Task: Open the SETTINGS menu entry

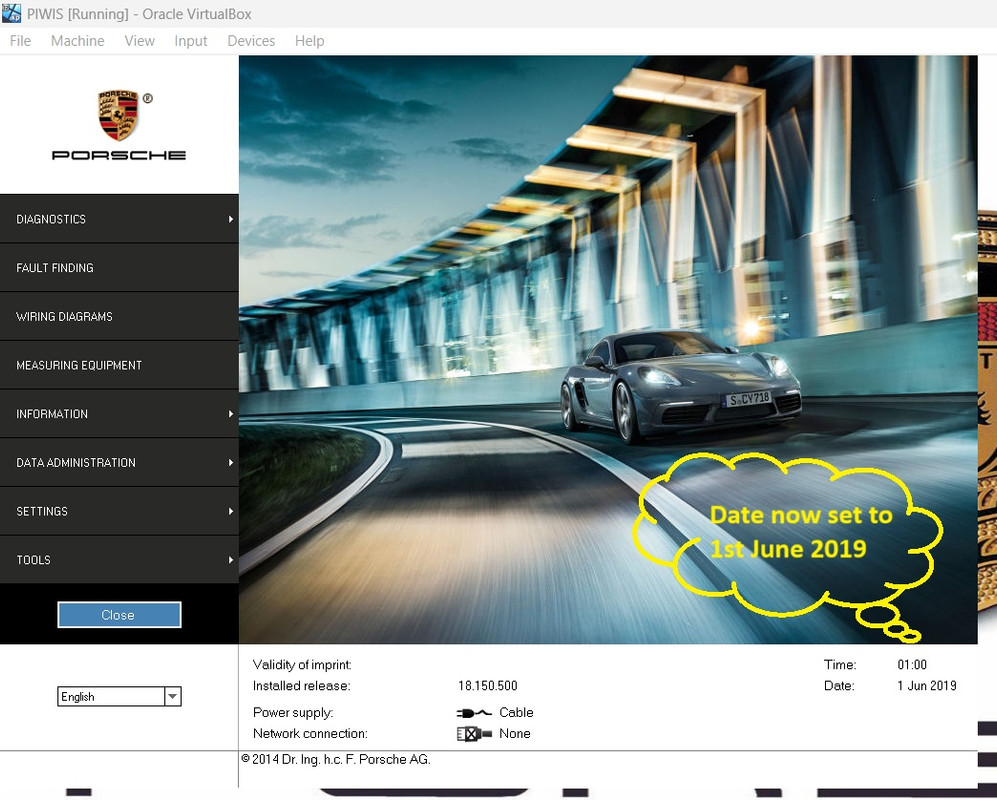Action: click(x=119, y=511)
